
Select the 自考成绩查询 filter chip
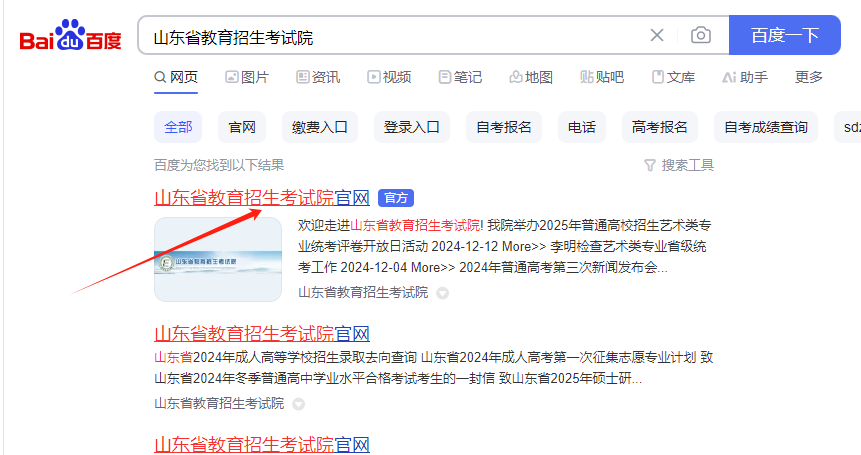coord(766,127)
